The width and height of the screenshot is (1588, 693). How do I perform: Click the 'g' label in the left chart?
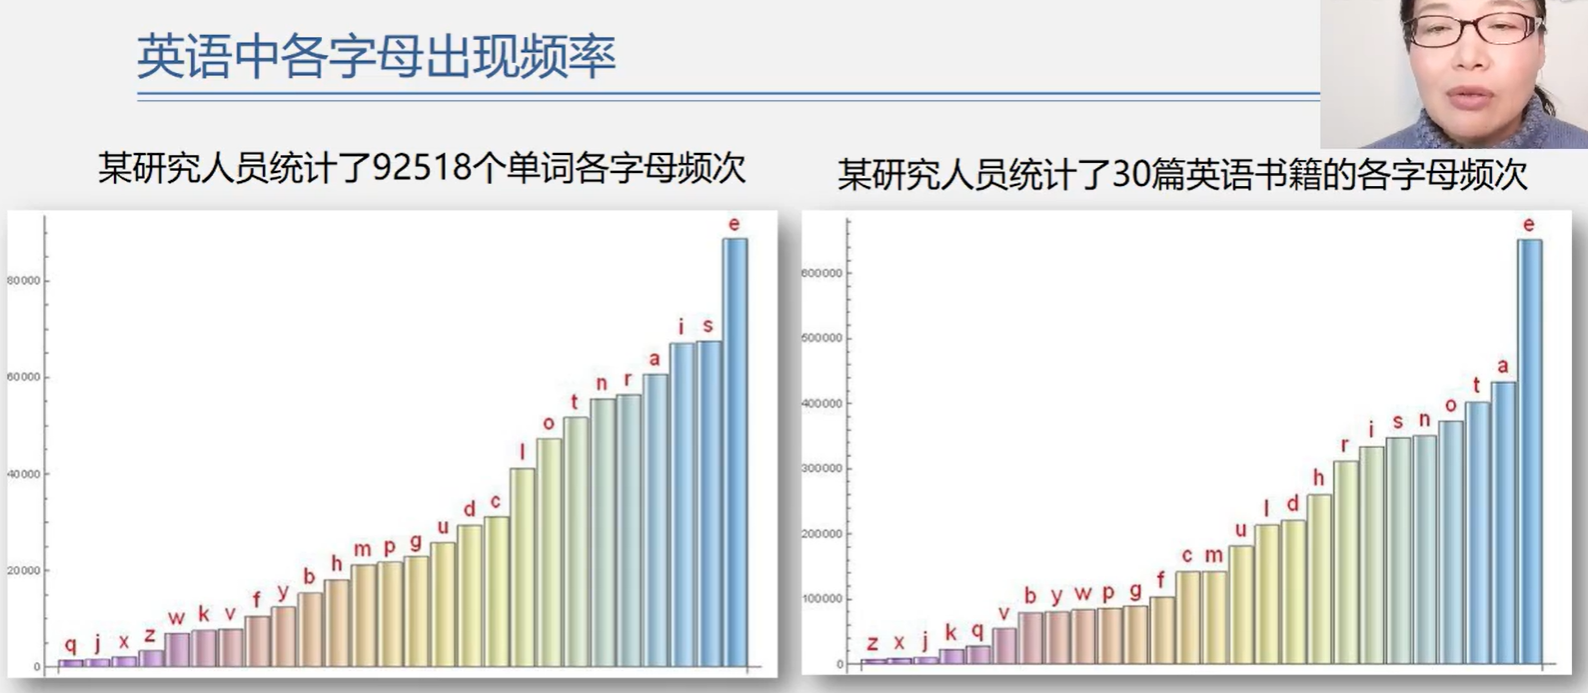coord(416,543)
